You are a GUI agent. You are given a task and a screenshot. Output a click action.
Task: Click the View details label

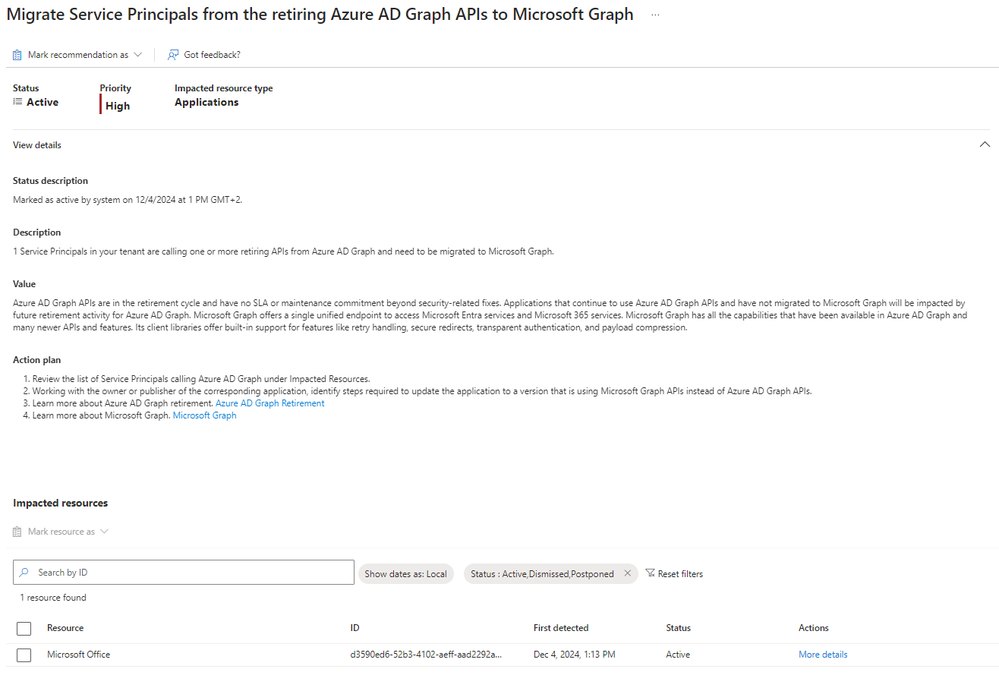[x=37, y=145]
